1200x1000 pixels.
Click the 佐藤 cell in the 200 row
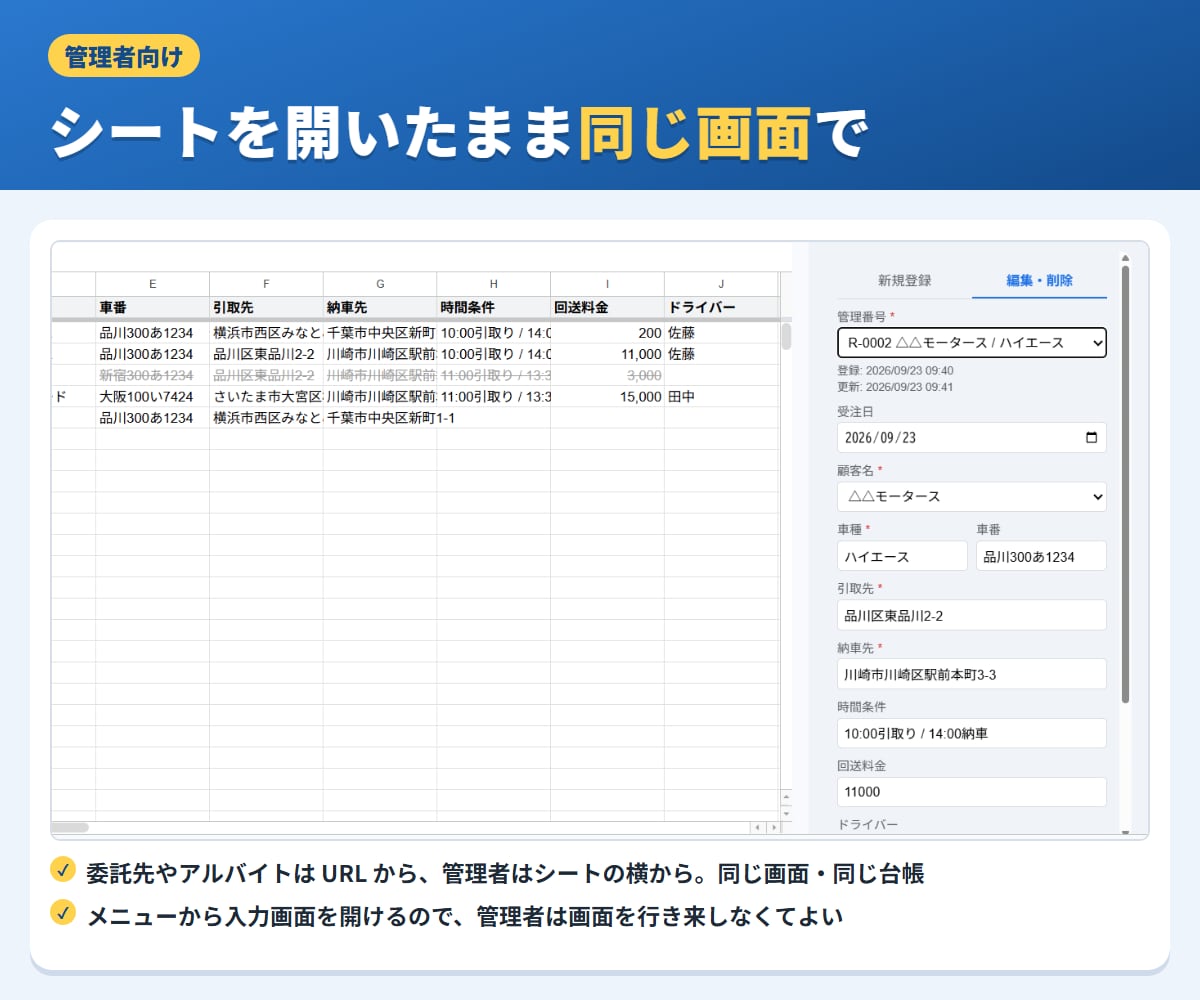[x=721, y=333]
